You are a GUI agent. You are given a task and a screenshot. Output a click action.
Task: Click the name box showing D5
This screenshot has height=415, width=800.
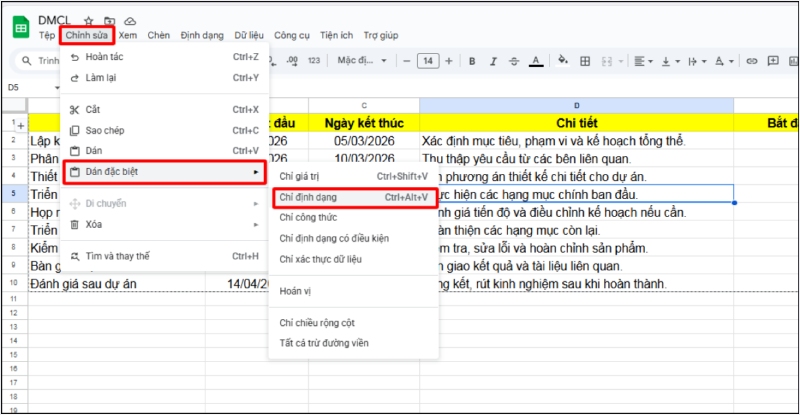tap(31, 87)
